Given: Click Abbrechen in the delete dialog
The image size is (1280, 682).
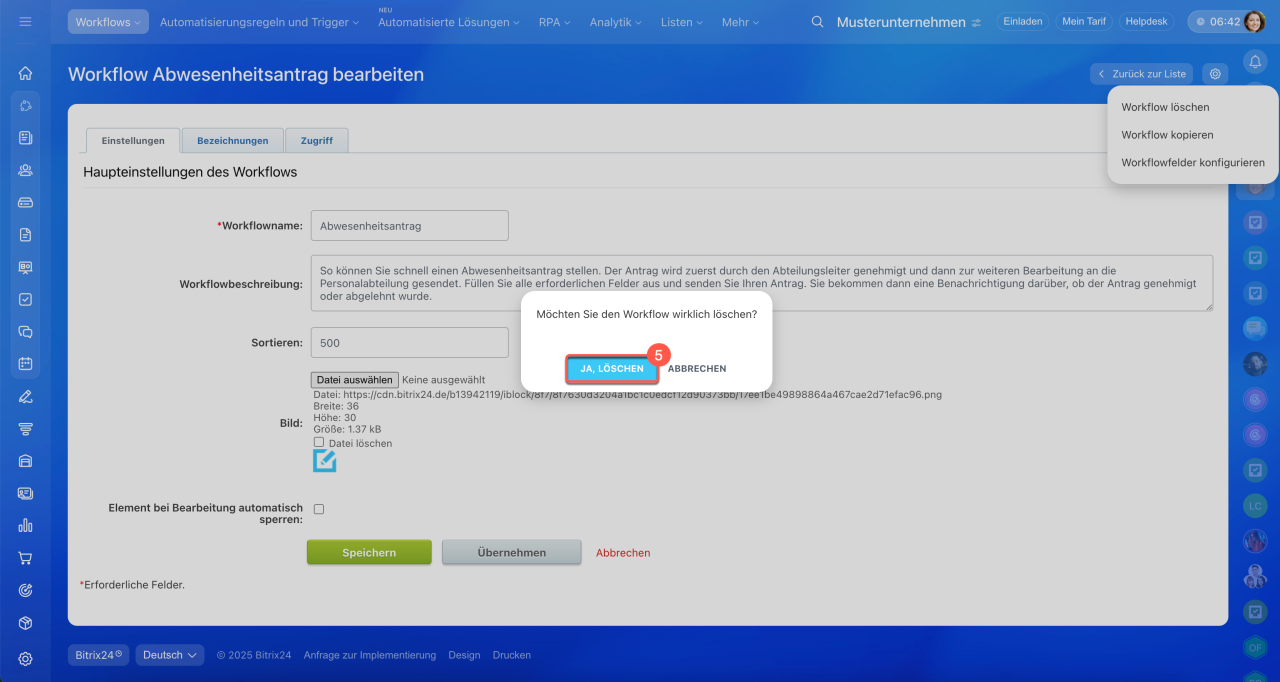Looking at the screenshot, I should (x=697, y=369).
